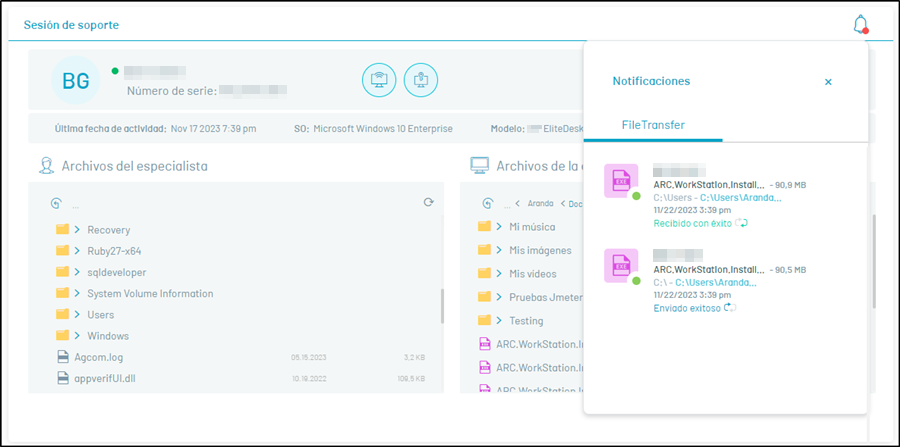
Task: Click the Archivos del especialista heading icon
Action: click(x=46, y=166)
